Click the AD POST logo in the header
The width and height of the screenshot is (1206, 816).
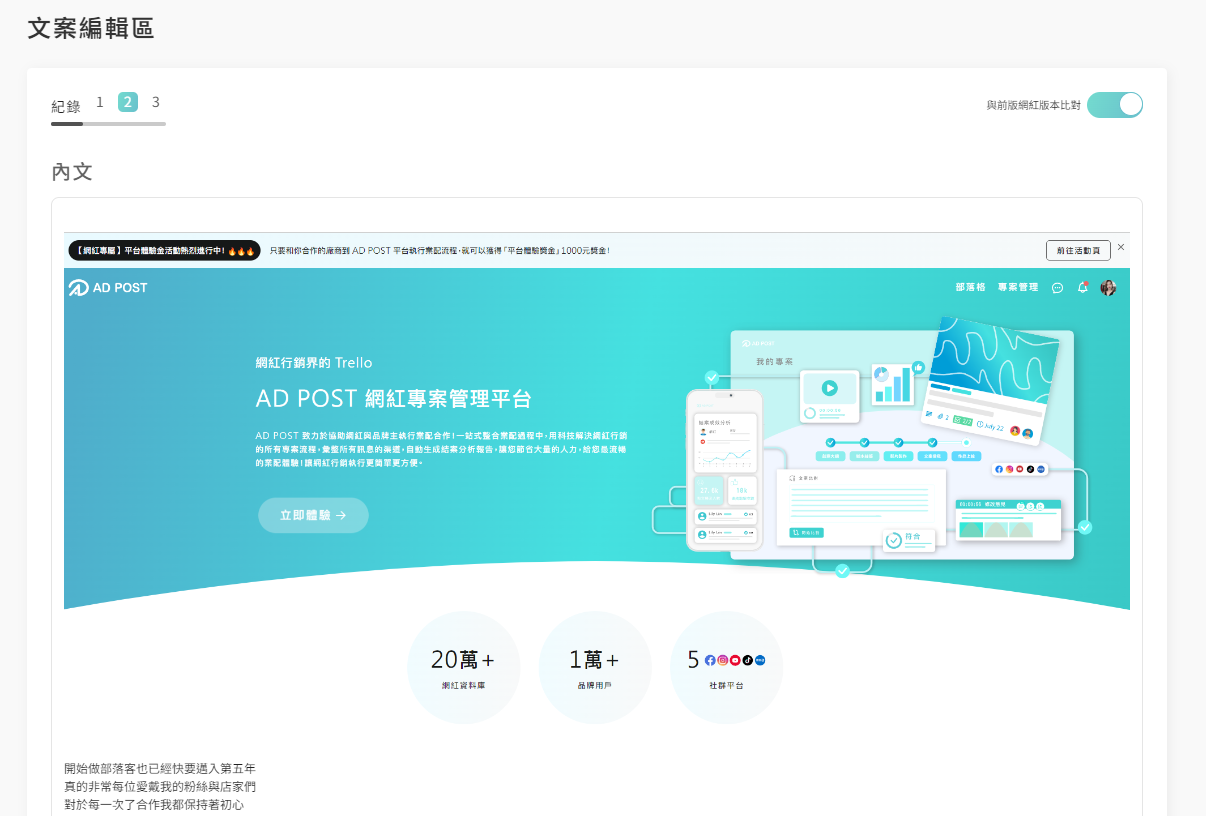coord(108,288)
